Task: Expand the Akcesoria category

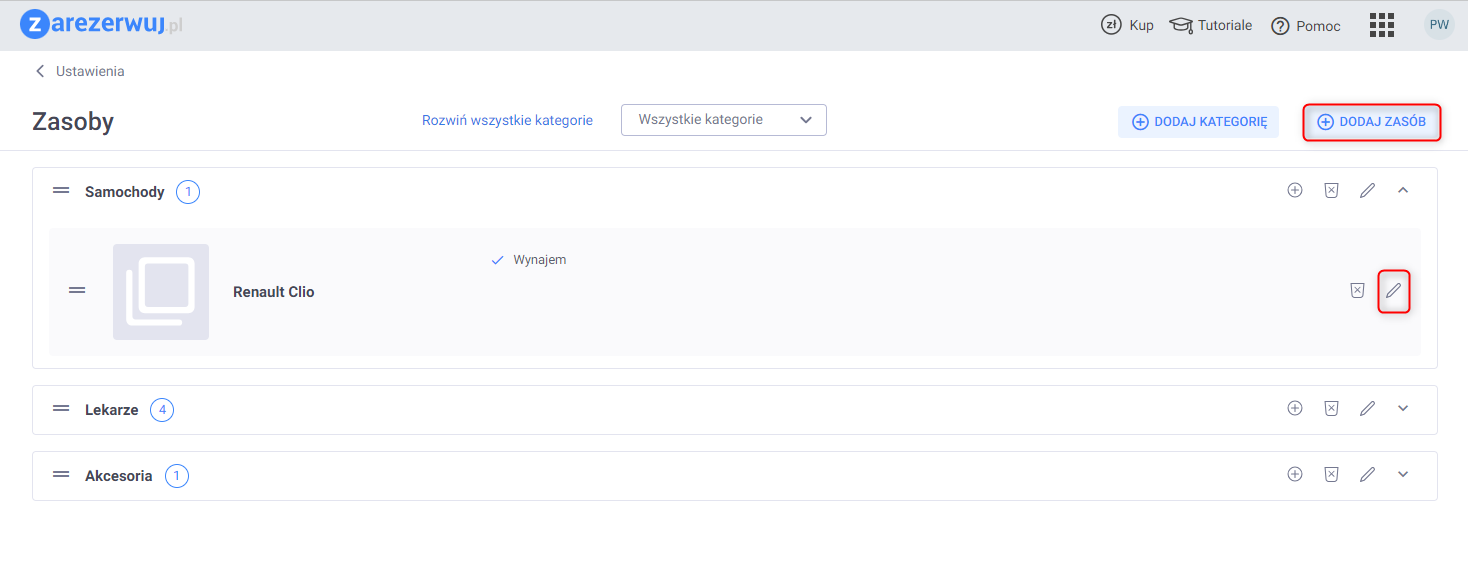Action: click(1403, 474)
